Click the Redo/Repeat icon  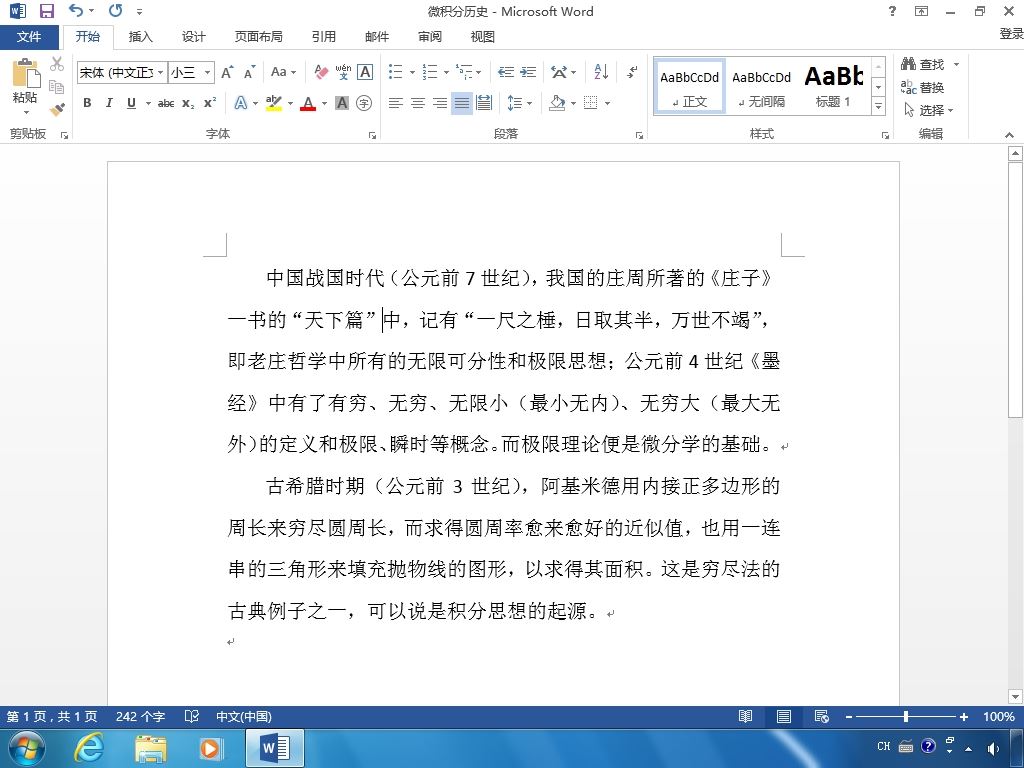click(x=116, y=10)
